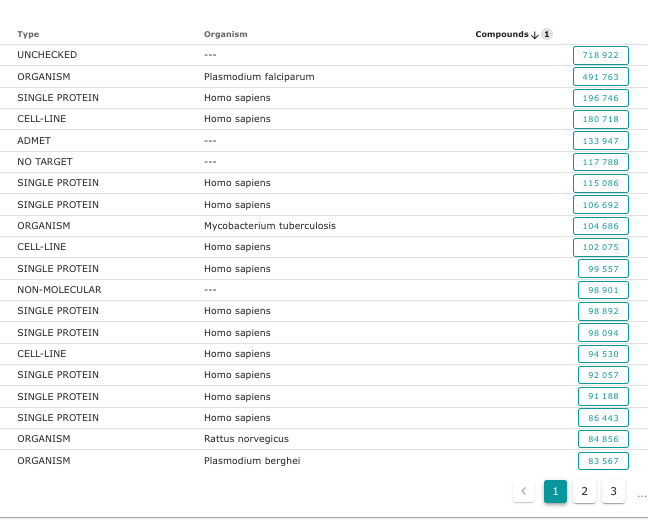Open the 98 901 NON-MOLECULAR compounds count
Viewport: 648px width, 520px height.
(x=603, y=290)
